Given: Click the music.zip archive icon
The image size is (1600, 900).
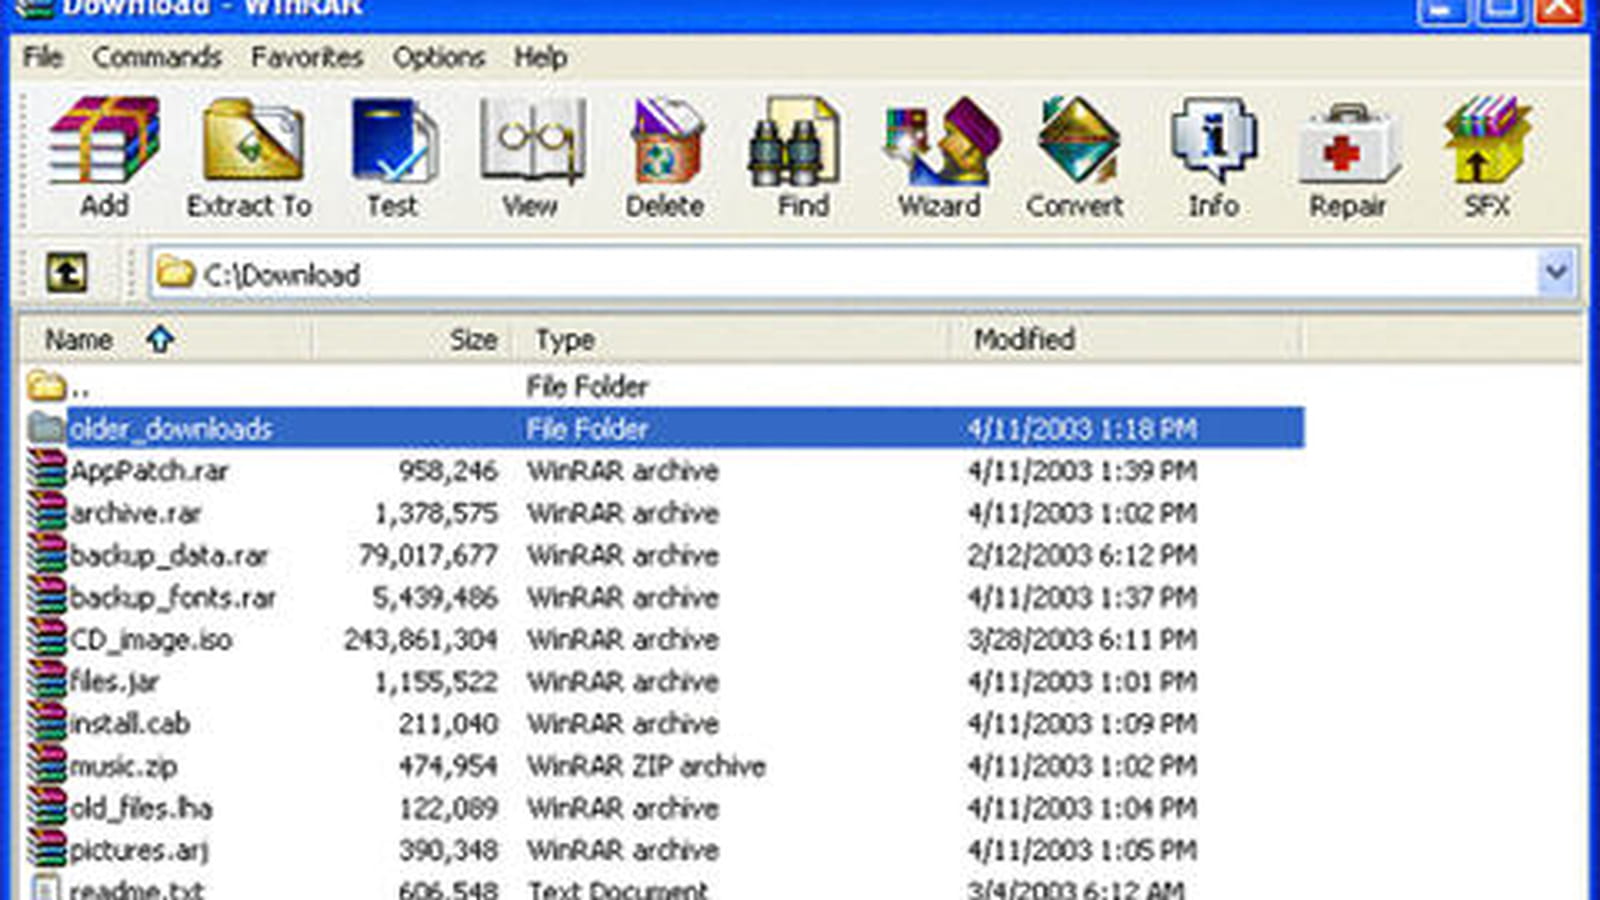Looking at the screenshot, I should [47, 765].
